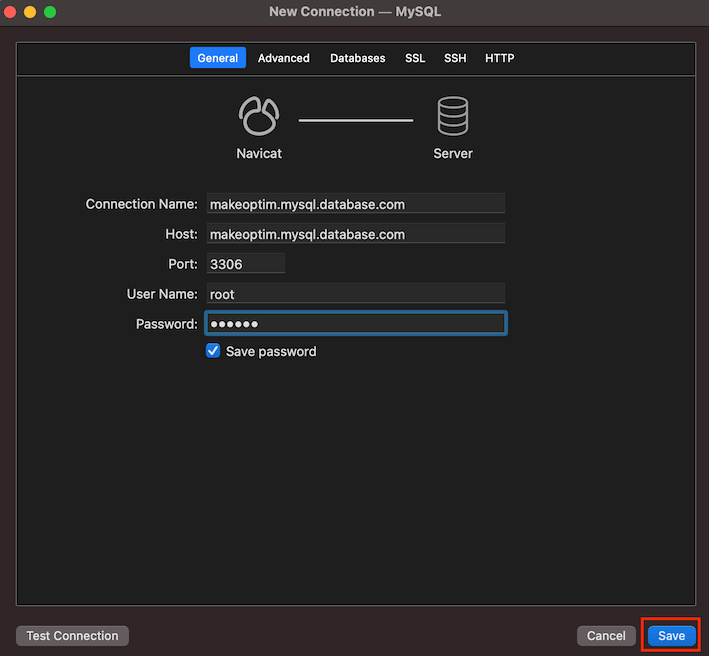Screen dimensions: 709x656
Task: Save the new MySQL connection
Action: (671, 636)
